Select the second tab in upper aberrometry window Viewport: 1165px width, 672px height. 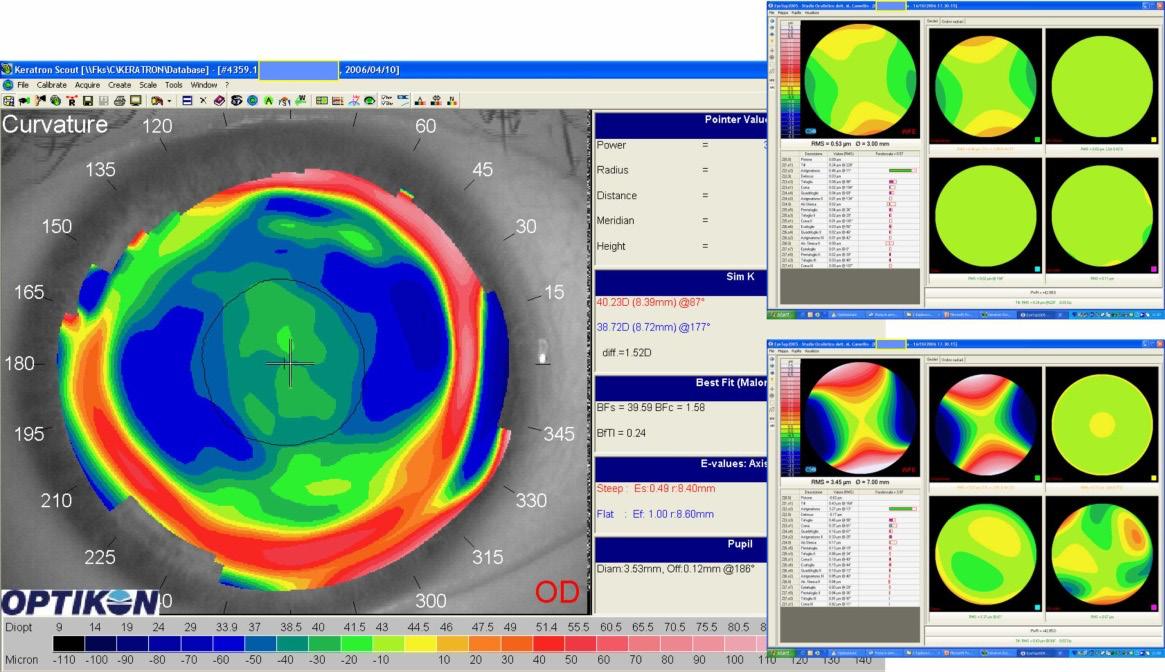point(953,22)
